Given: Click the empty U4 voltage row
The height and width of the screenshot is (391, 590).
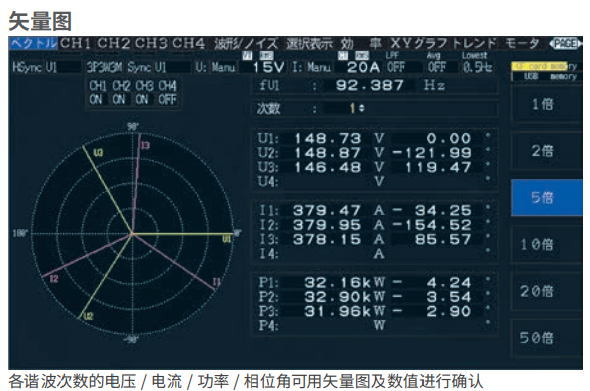Looking at the screenshot, I should coord(376,182).
